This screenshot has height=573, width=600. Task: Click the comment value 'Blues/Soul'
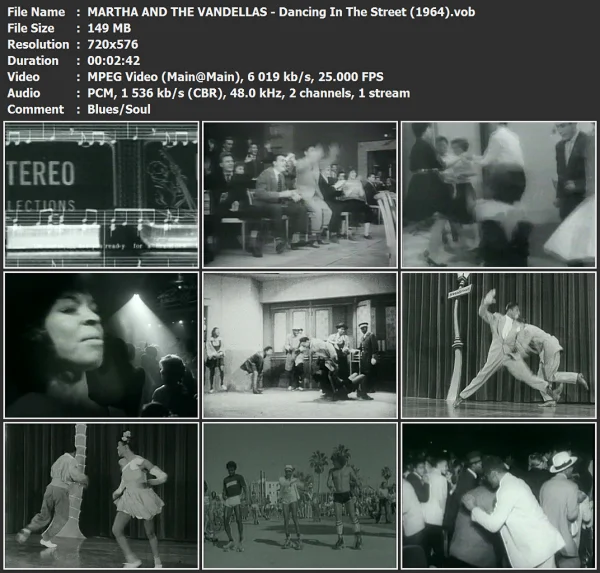click(x=119, y=109)
